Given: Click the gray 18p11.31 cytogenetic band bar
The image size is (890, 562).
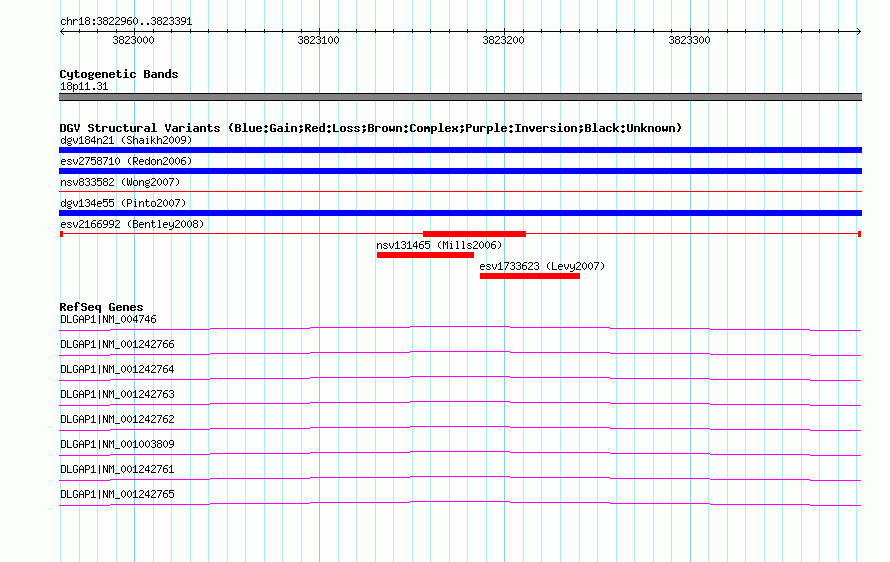Looking at the screenshot, I should (x=460, y=97).
